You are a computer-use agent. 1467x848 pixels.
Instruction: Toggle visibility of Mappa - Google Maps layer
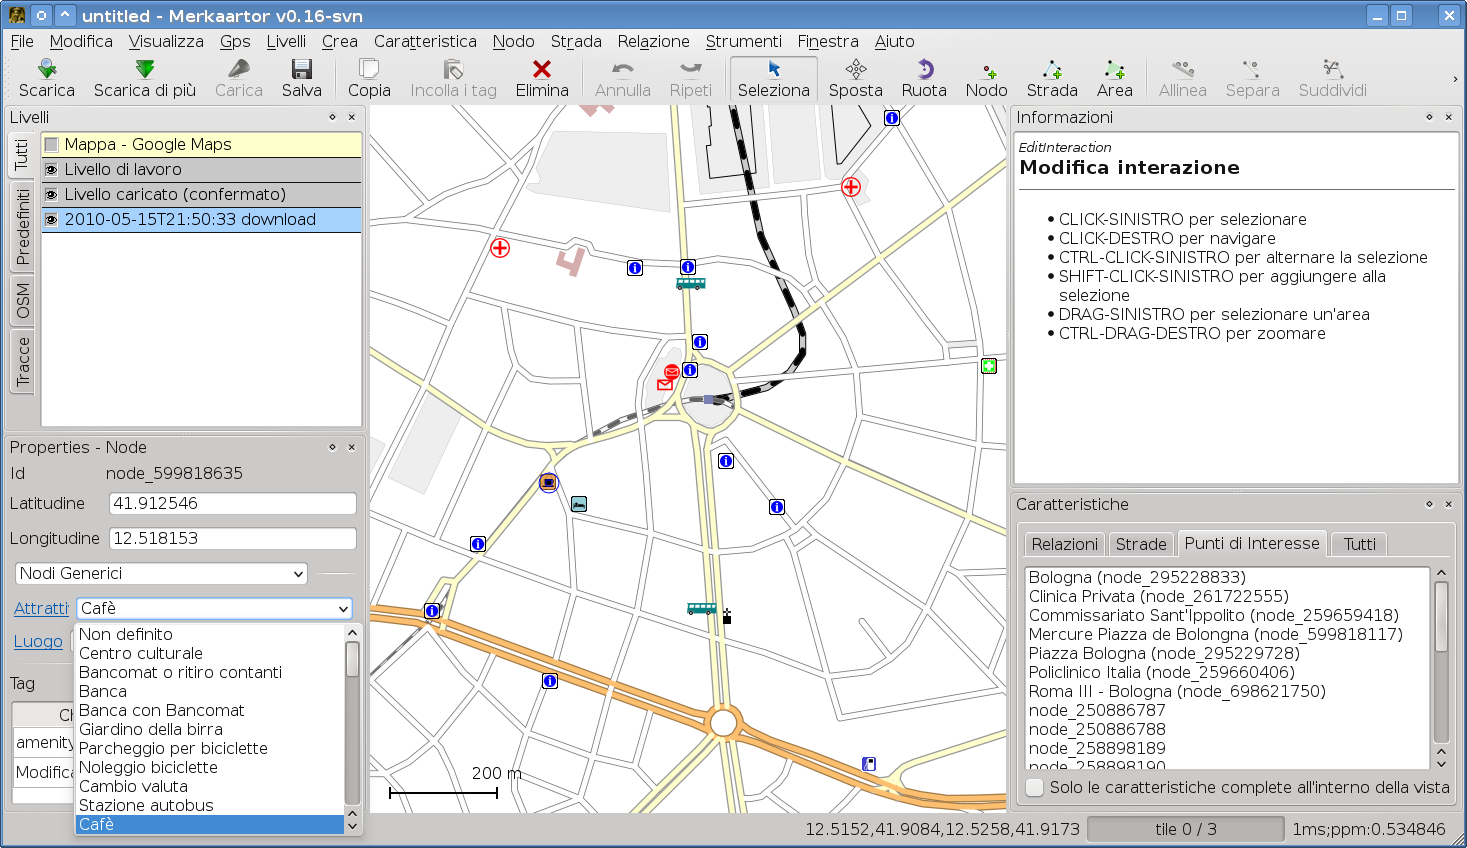click(52, 145)
